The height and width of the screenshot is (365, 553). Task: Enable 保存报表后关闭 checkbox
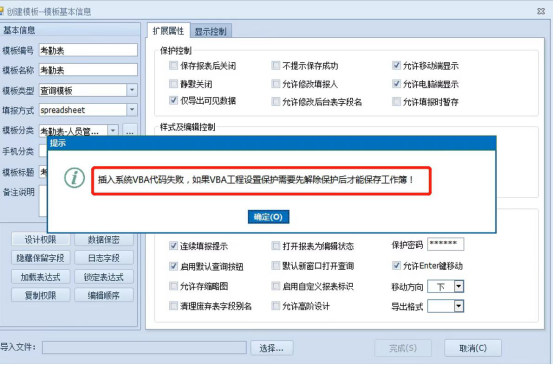174,66
